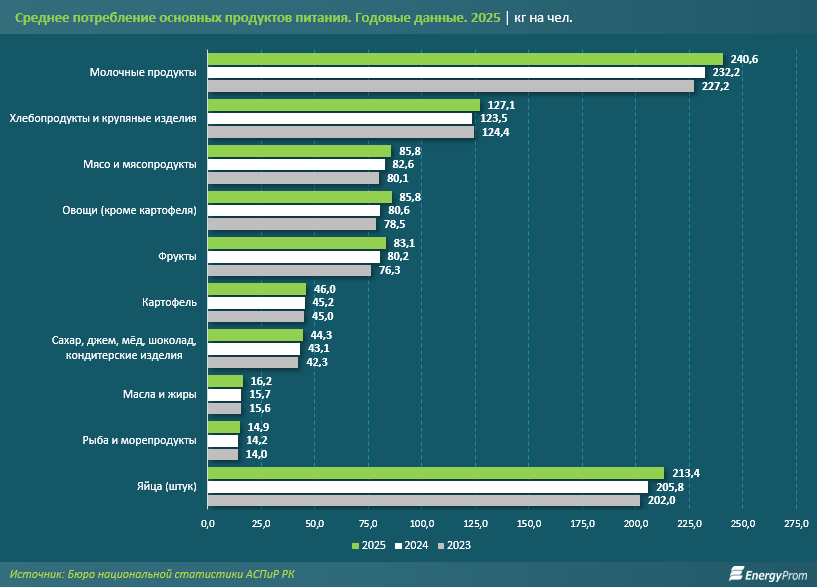Click the green 2025 bar for Фрукты

coord(296,243)
